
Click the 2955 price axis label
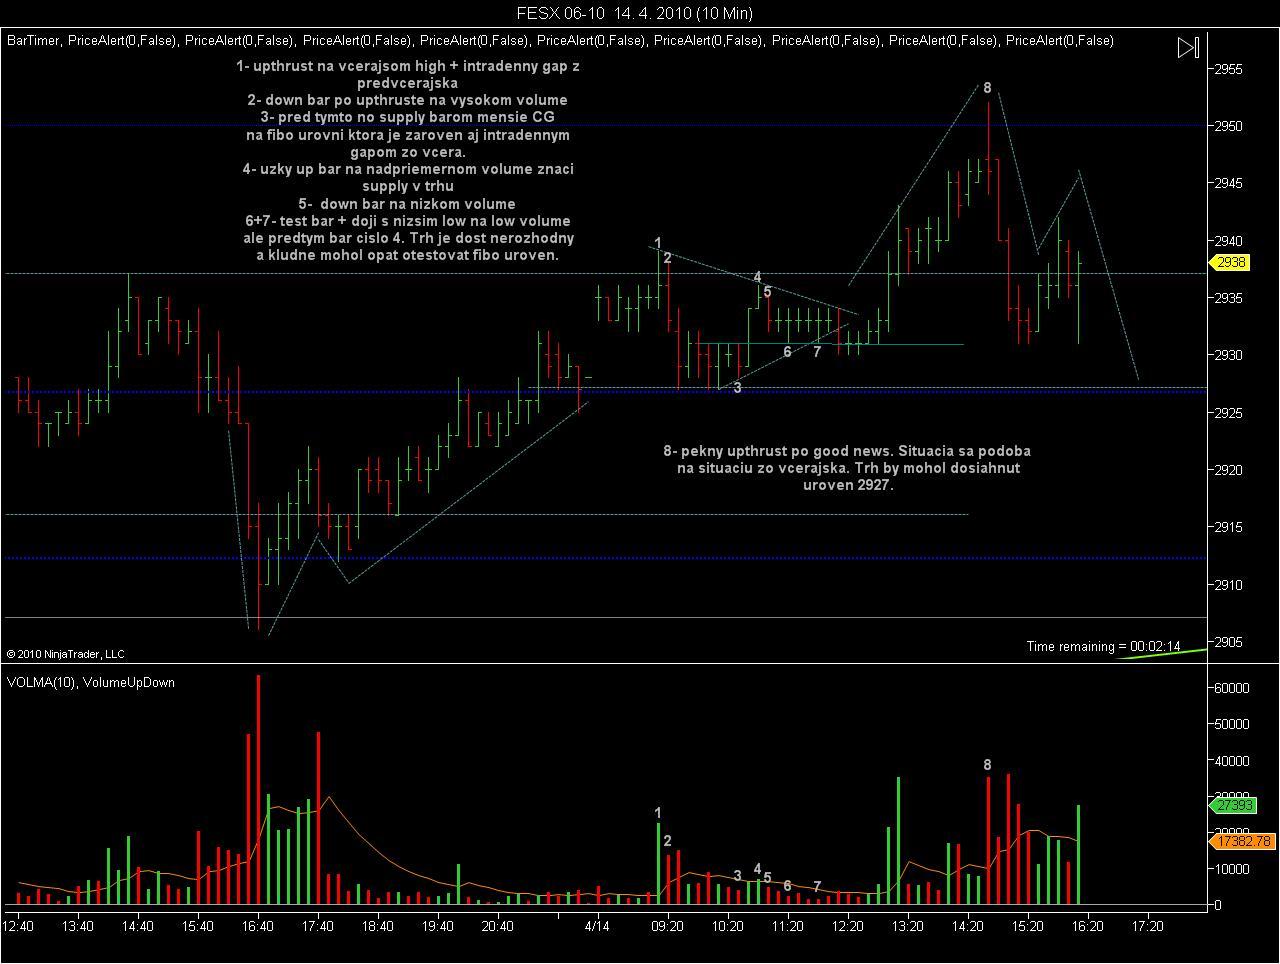point(1228,69)
